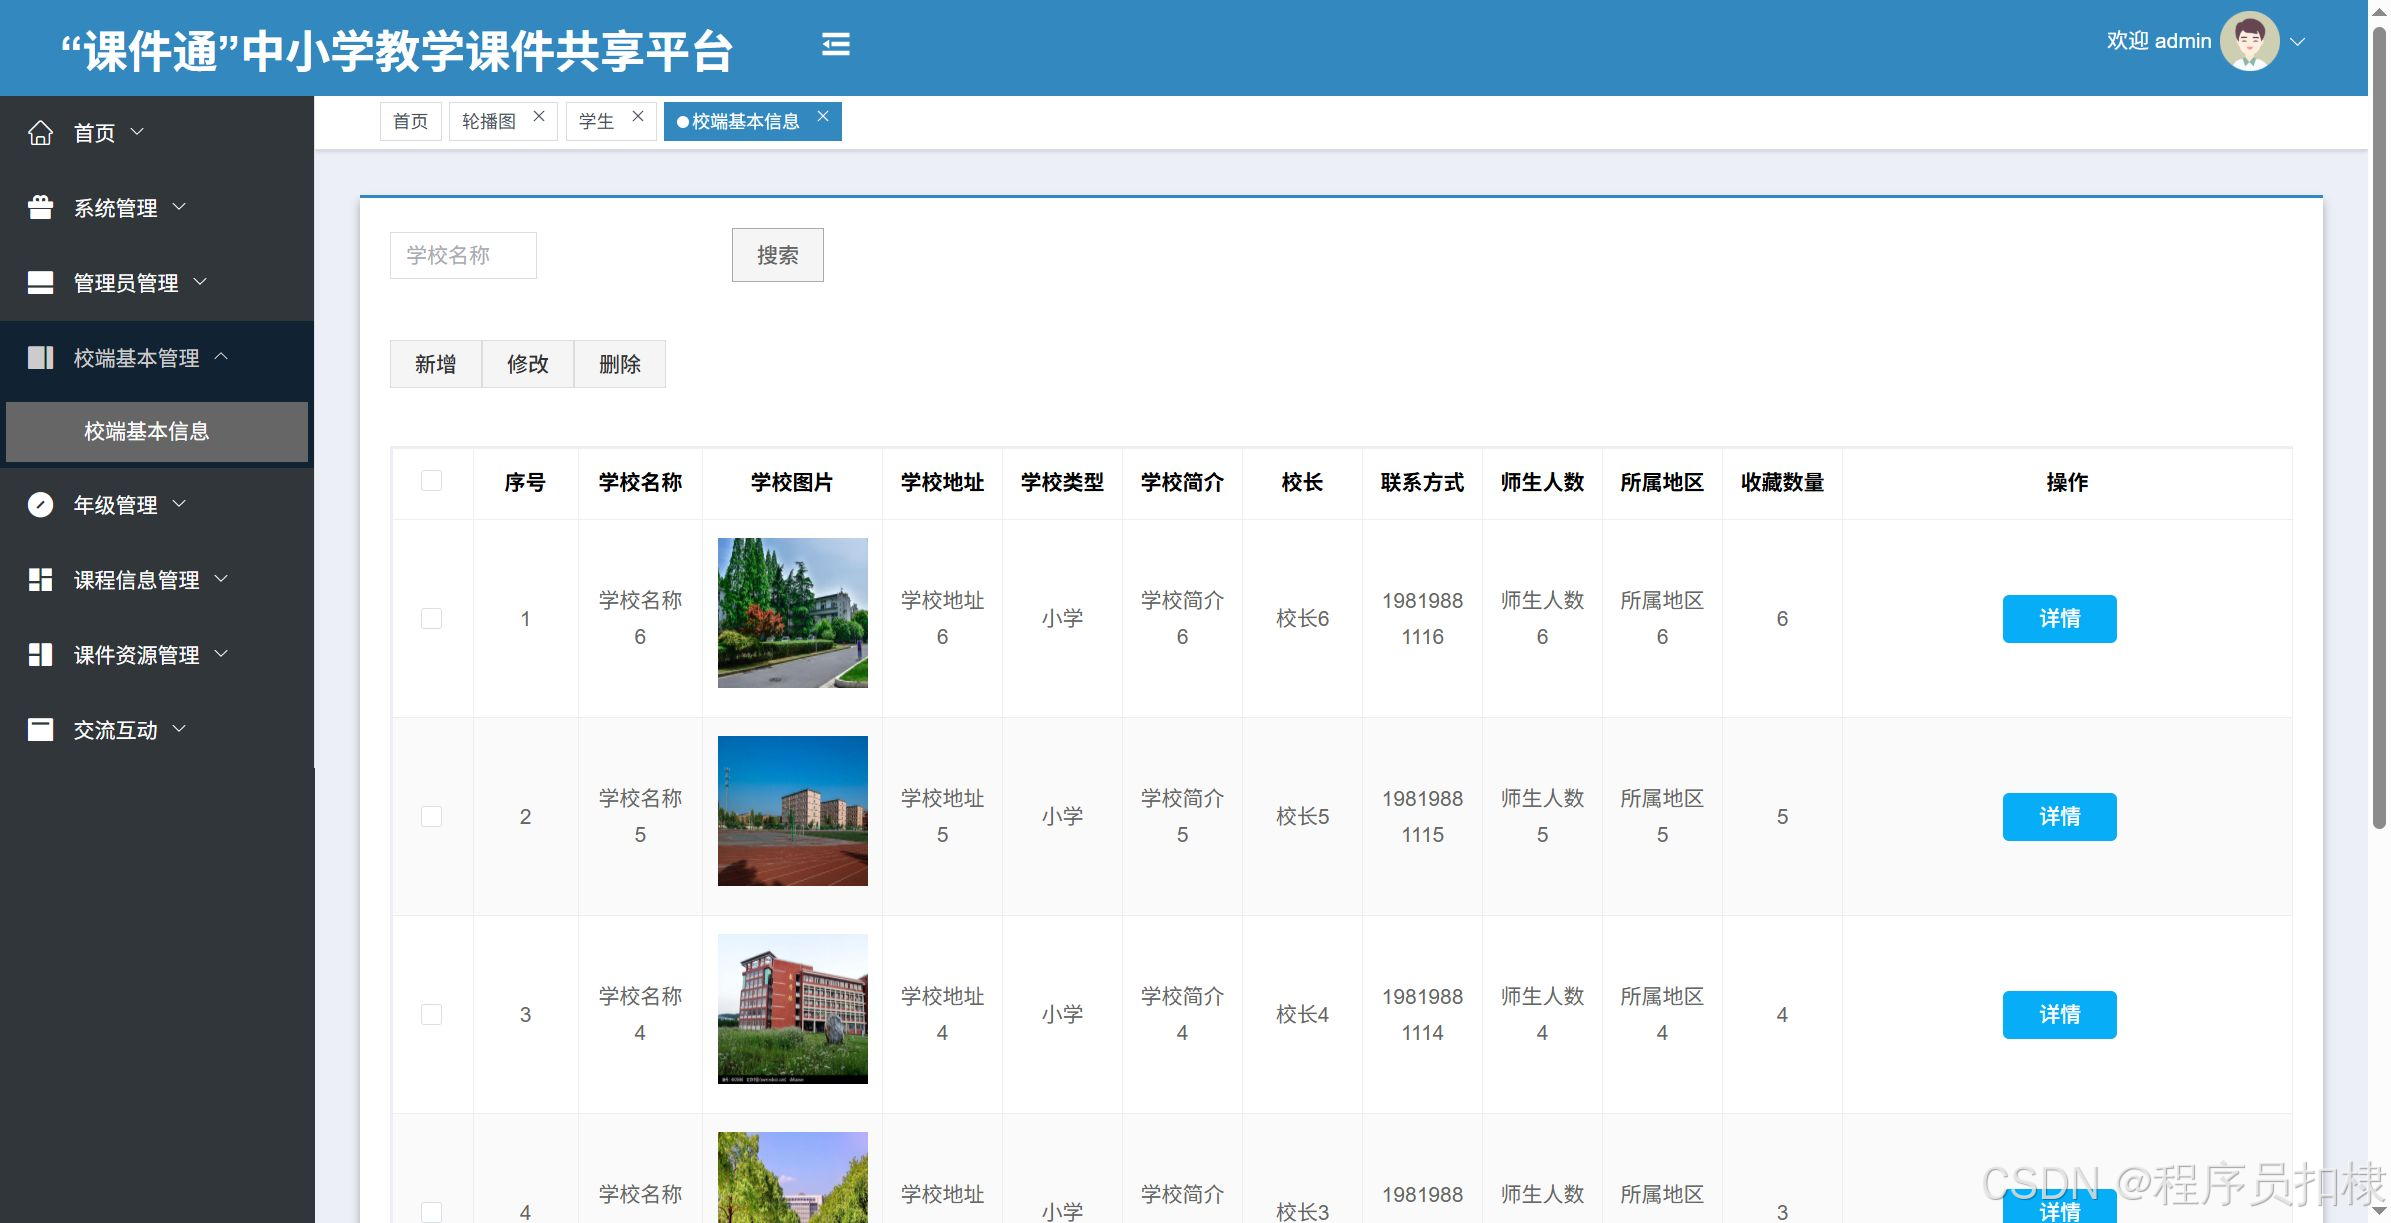
Task: Open the admin user dropdown arrow
Action: [2298, 42]
